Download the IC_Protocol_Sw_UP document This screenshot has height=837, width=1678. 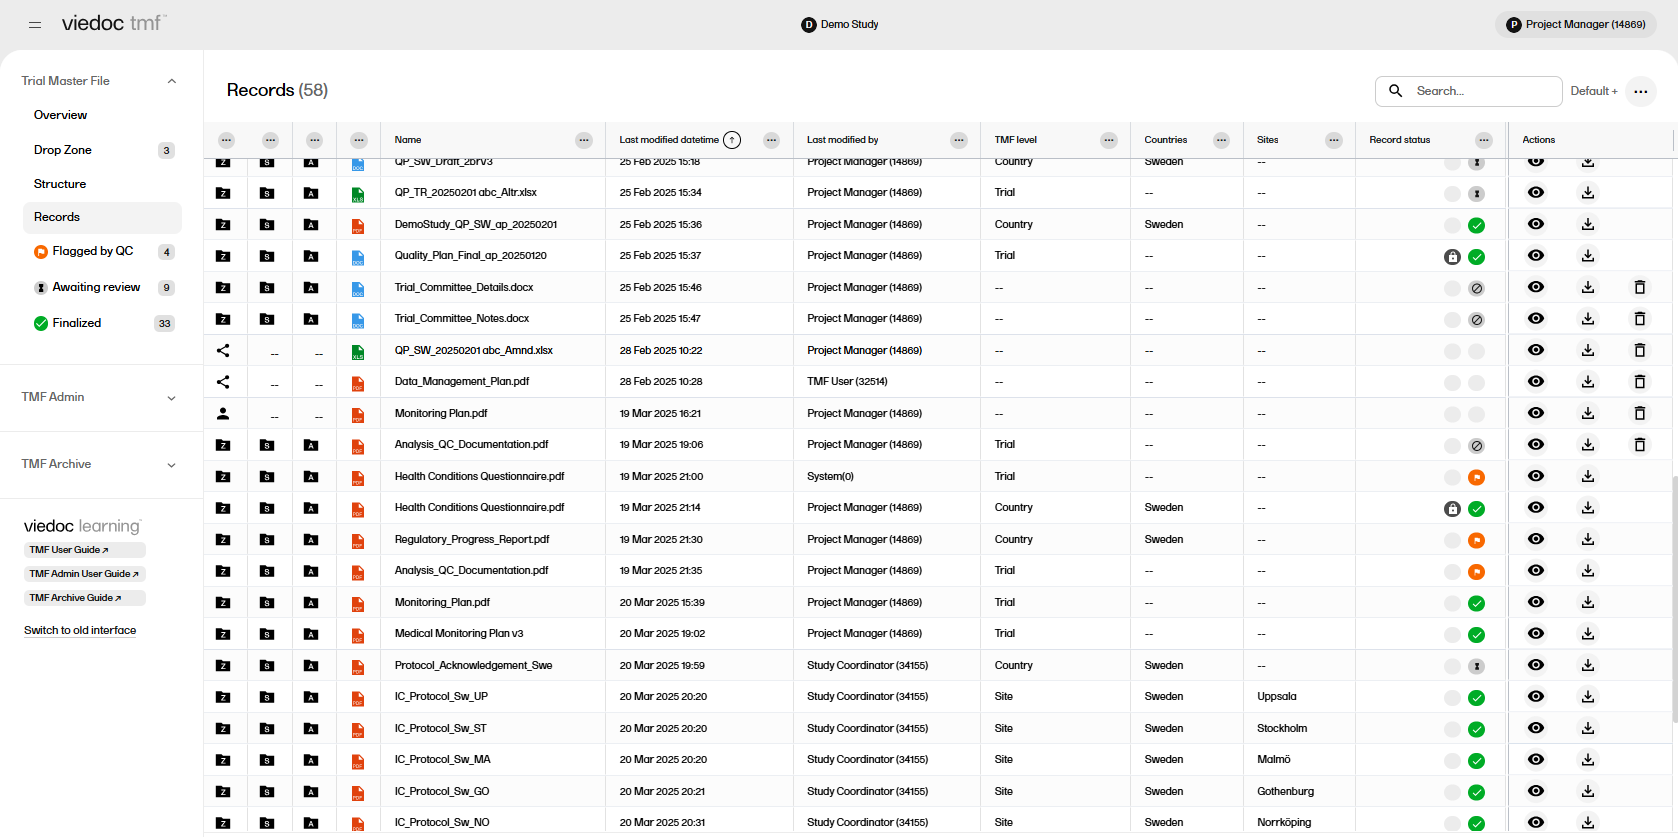coord(1587,697)
